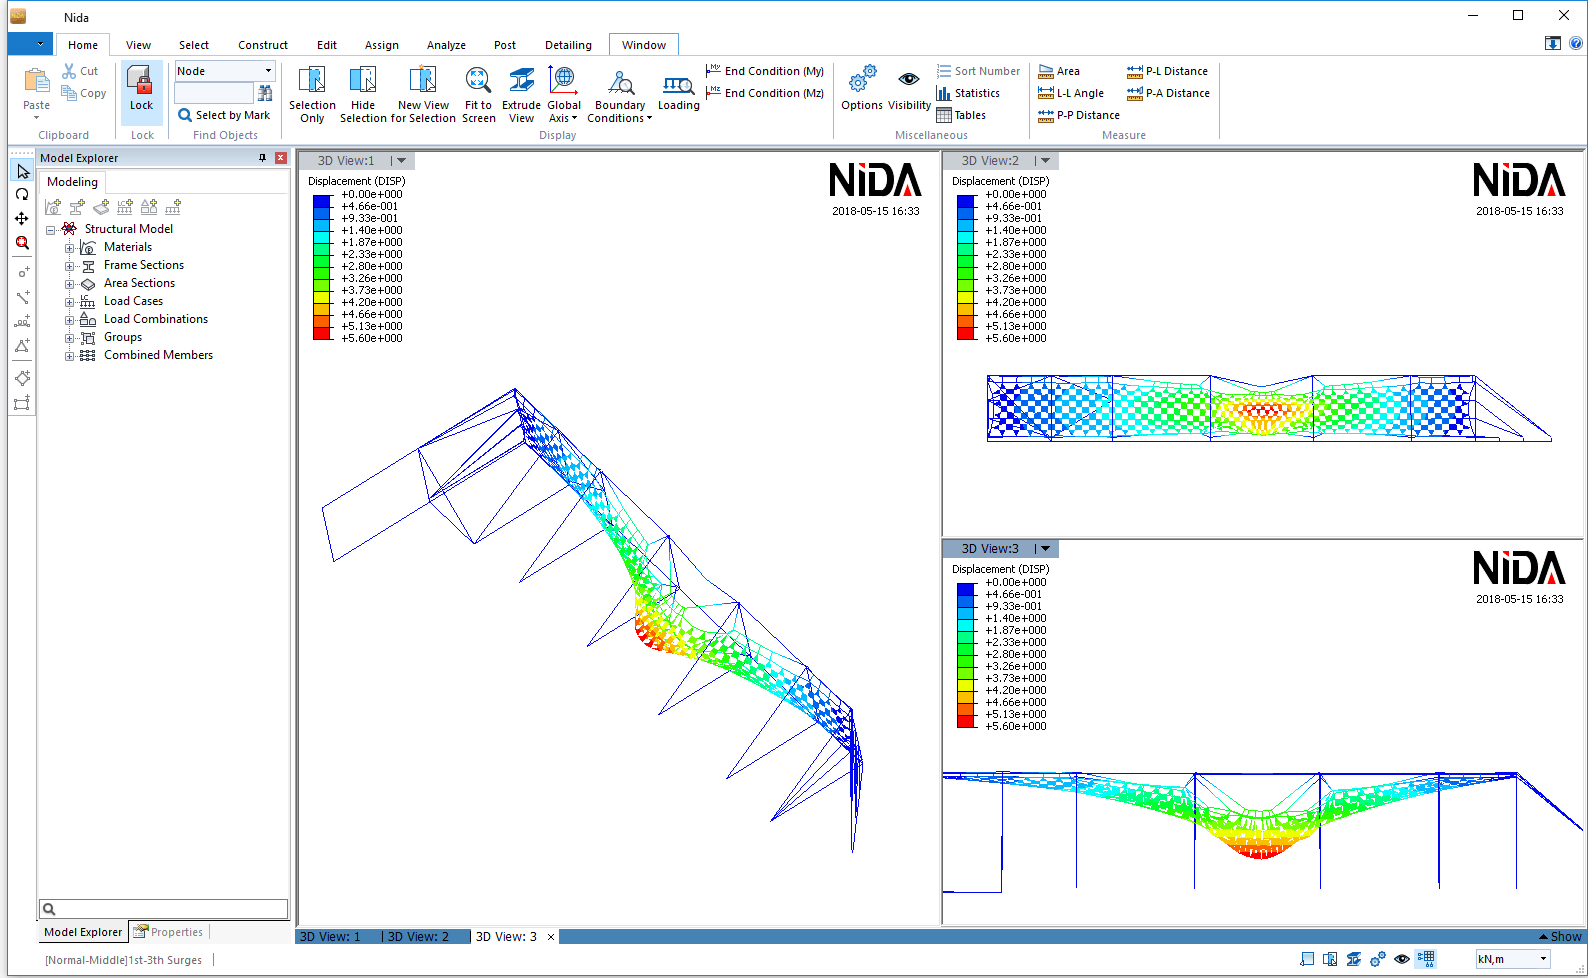Open Tables in Miscellaneous group
The height and width of the screenshot is (978, 1588).
961,115
